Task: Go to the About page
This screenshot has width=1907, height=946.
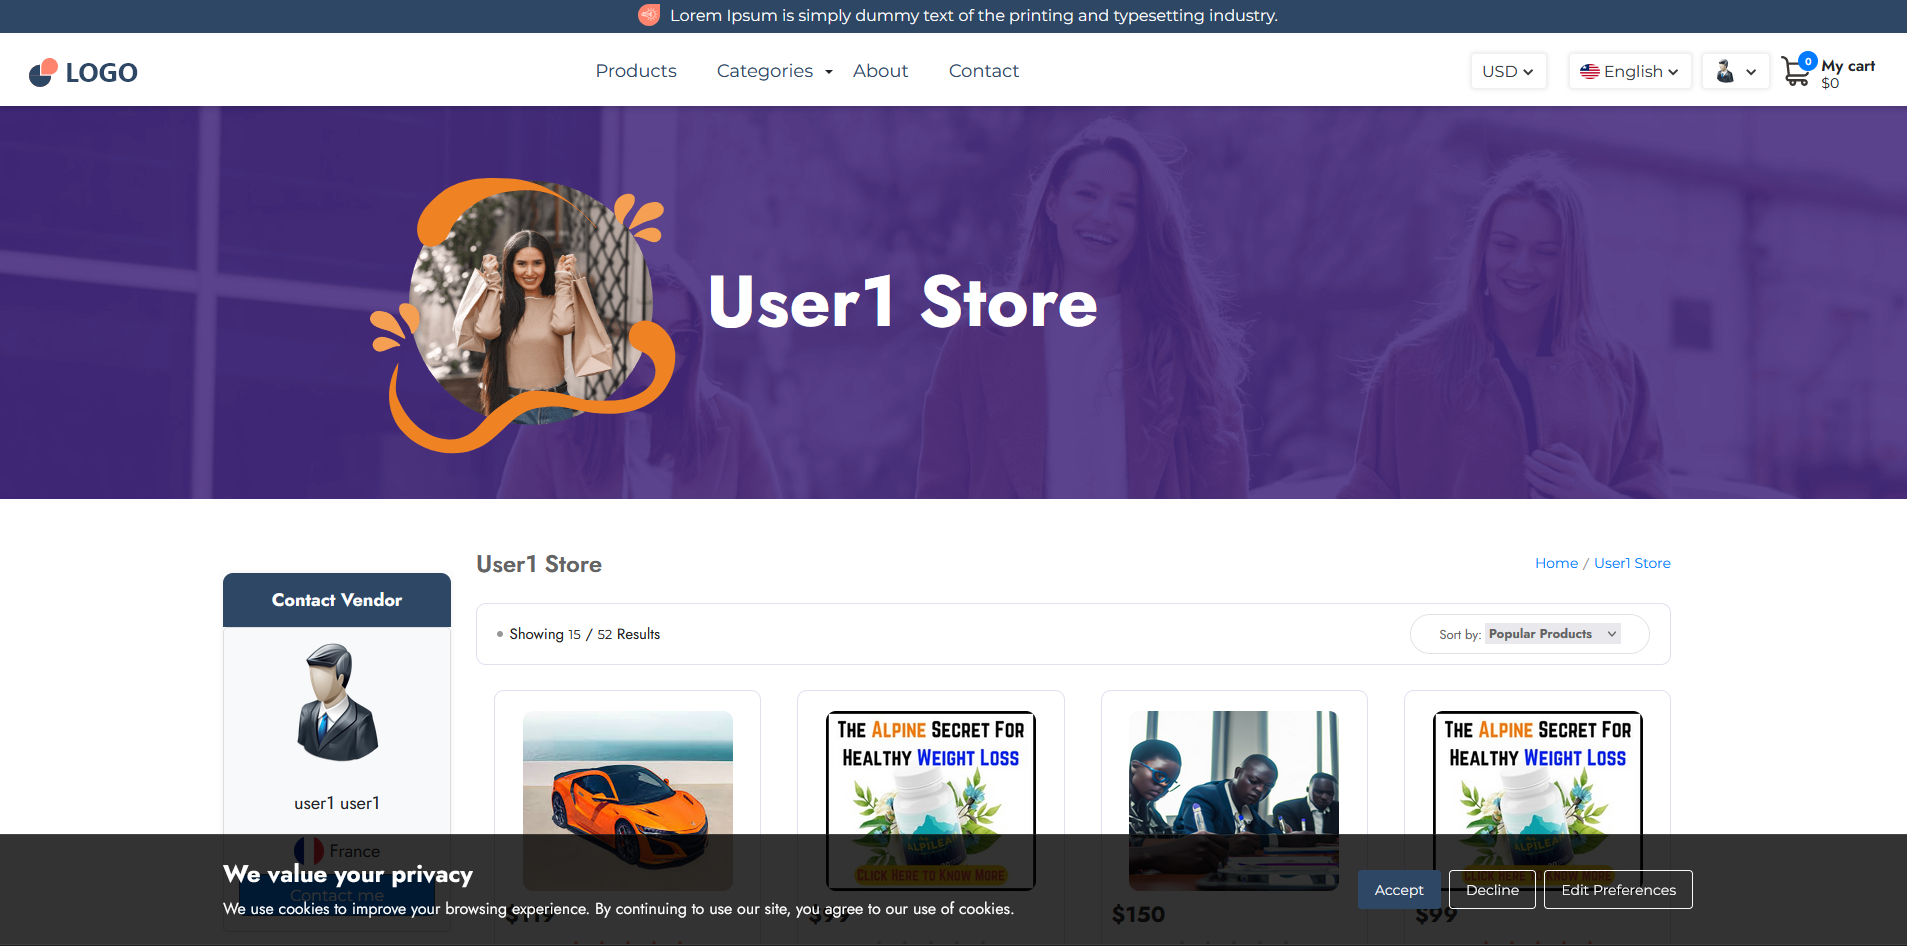Action: (880, 71)
